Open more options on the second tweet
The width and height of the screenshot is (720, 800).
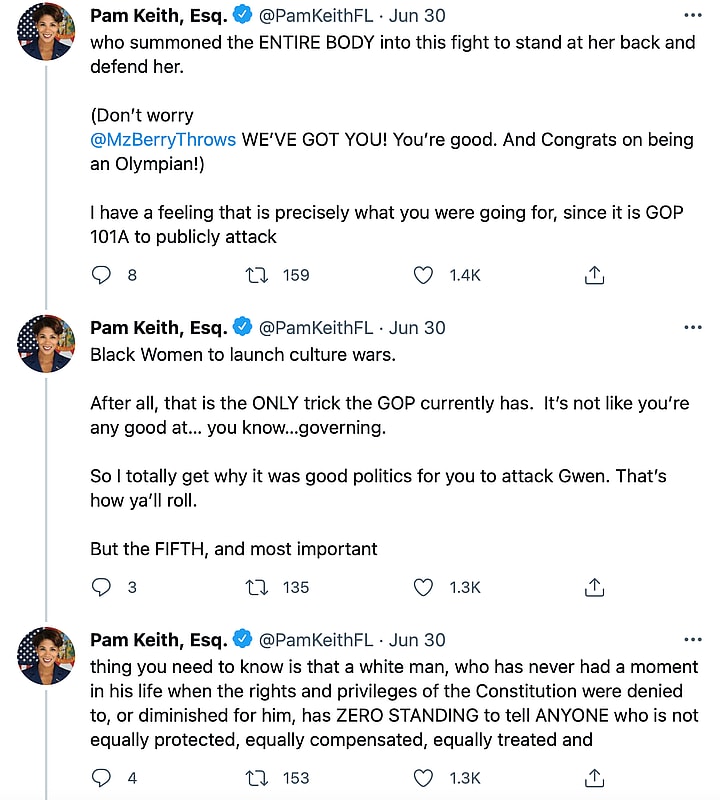[692, 328]
